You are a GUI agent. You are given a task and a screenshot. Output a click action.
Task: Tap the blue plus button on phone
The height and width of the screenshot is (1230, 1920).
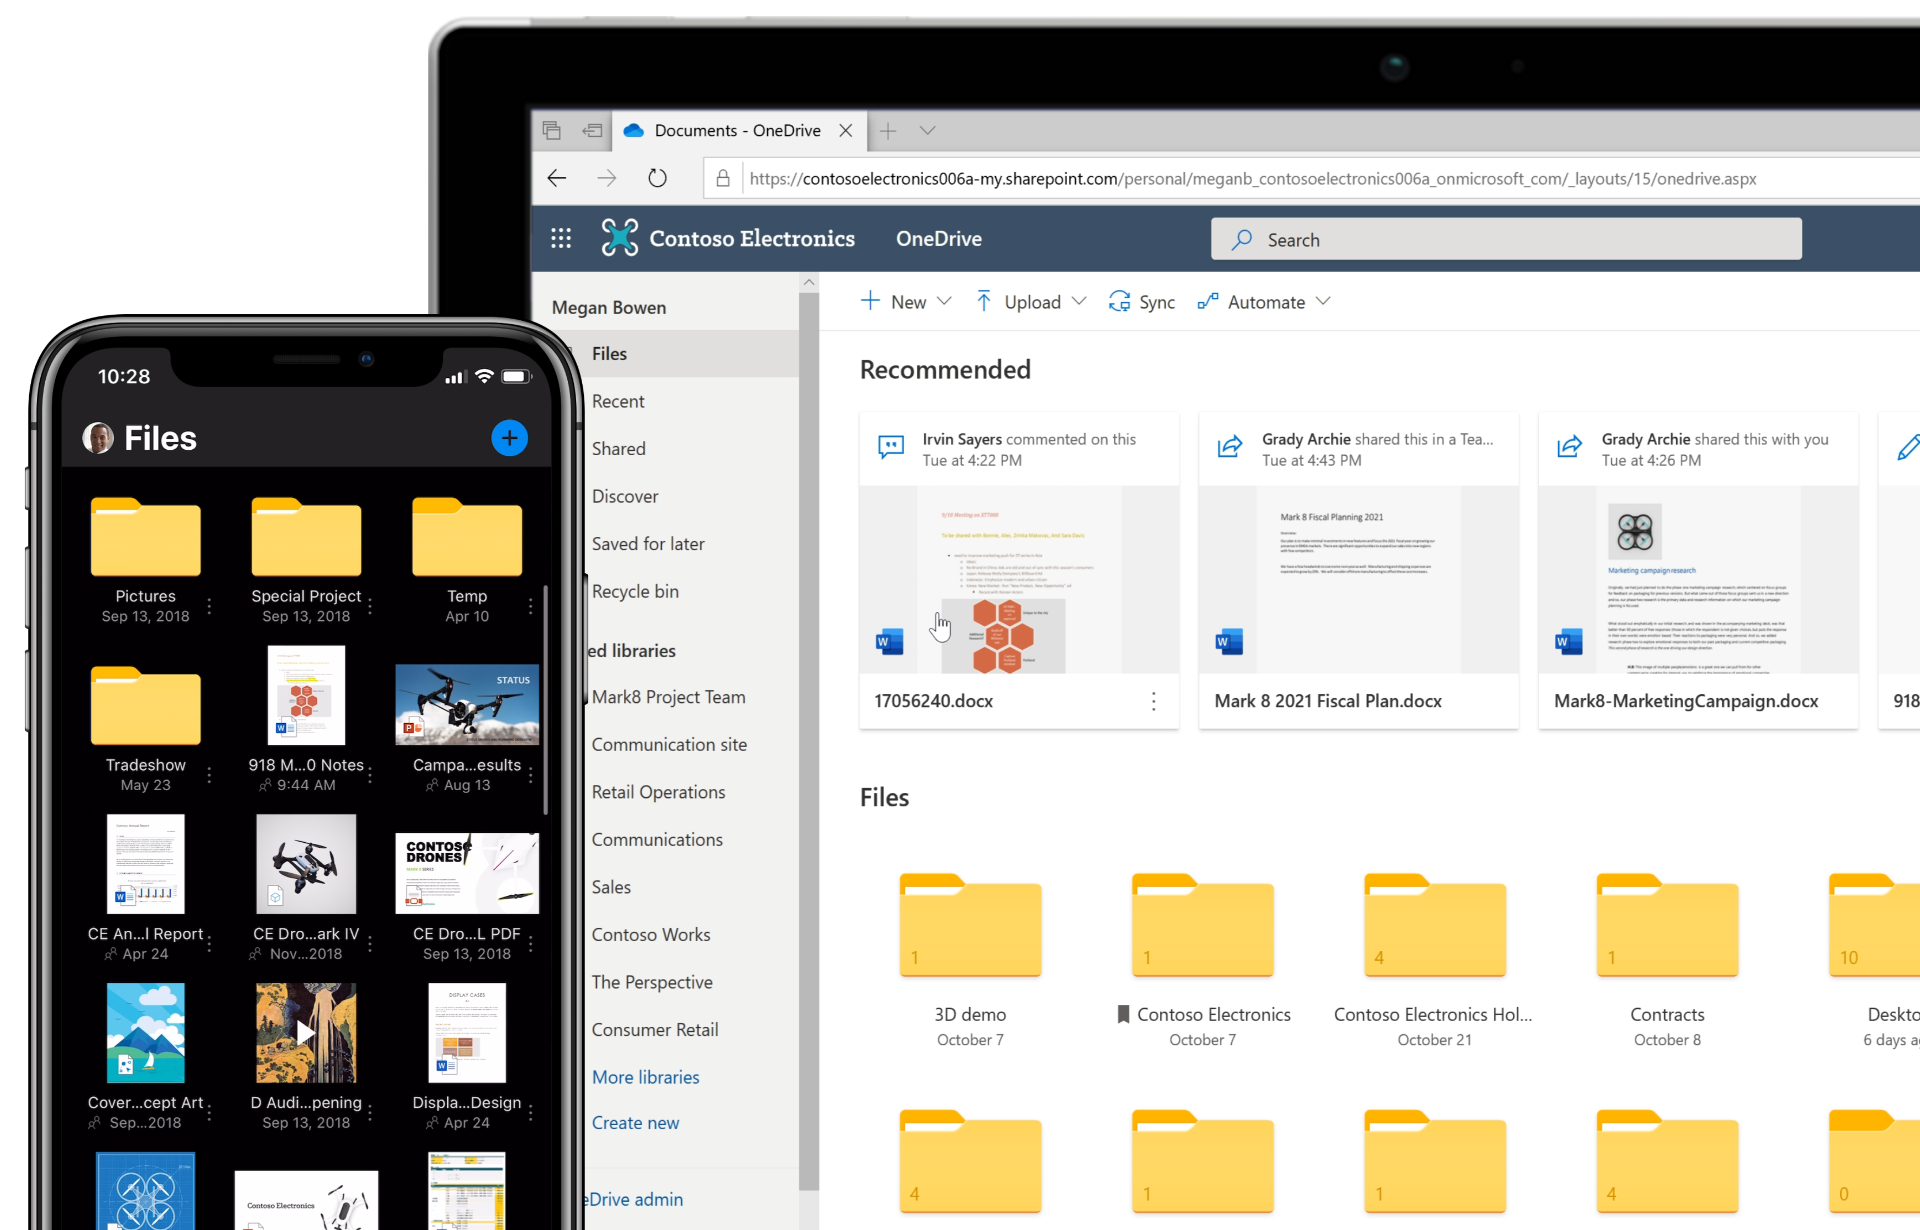pos(509,438)
